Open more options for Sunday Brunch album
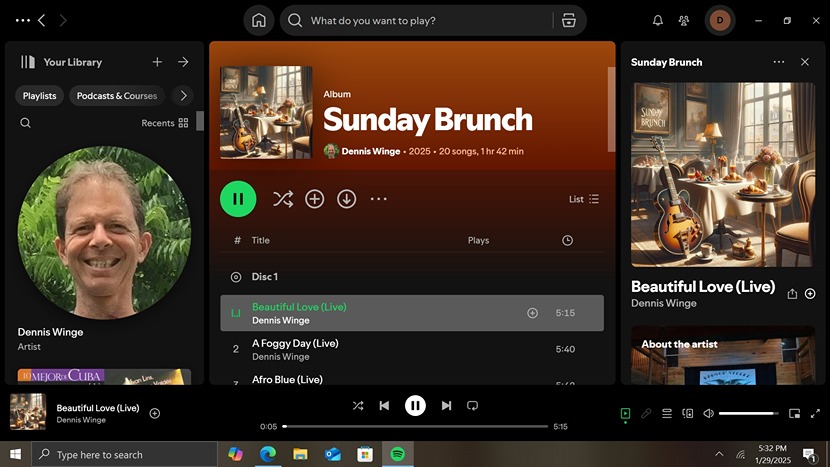830x467 pixels. (378, 199)
